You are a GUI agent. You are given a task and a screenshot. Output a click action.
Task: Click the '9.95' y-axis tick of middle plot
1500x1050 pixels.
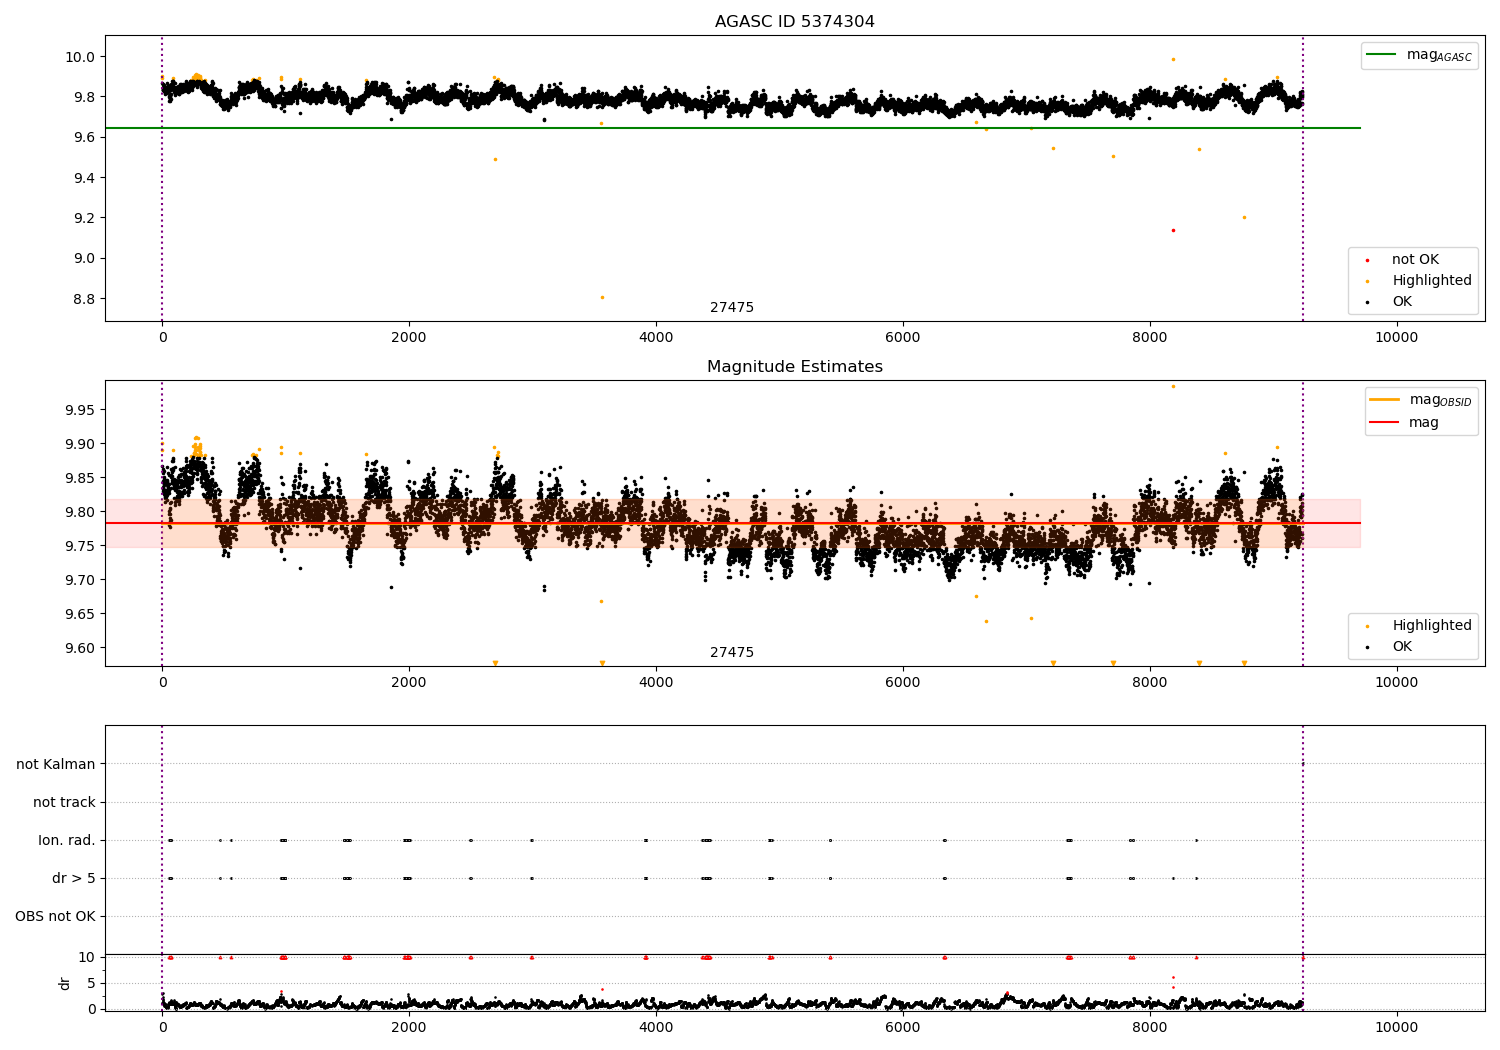(x=80, y=410)
